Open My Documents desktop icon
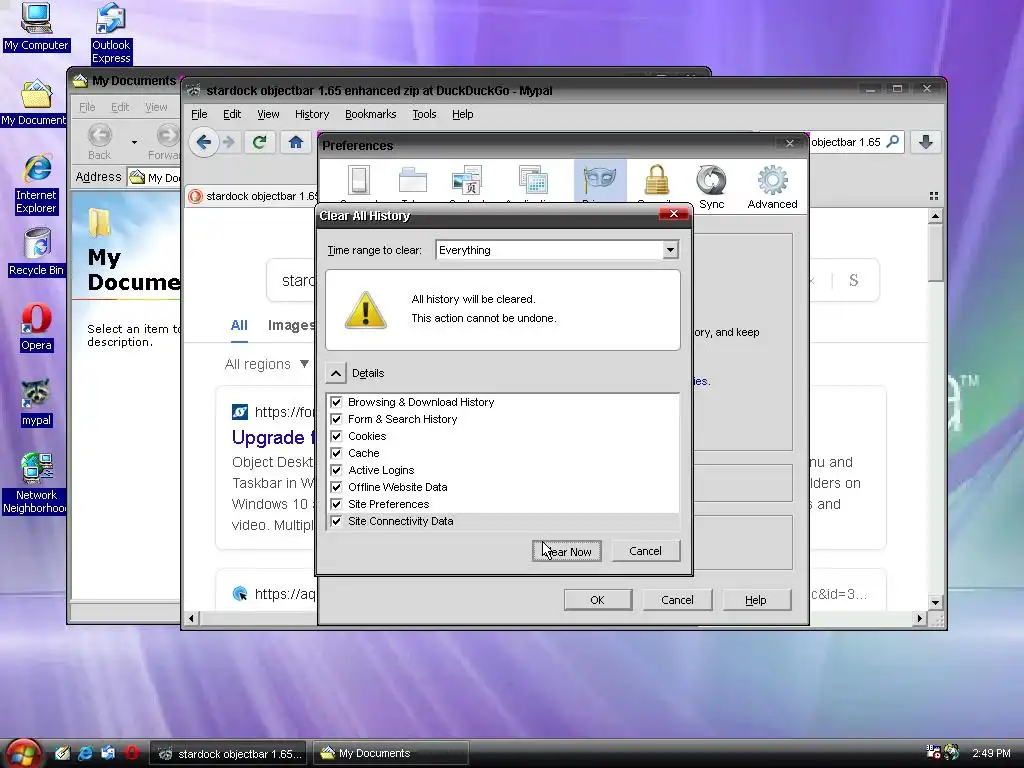Screen dimensions: 1024x768 pyautogui.click(x=34, y=103)
